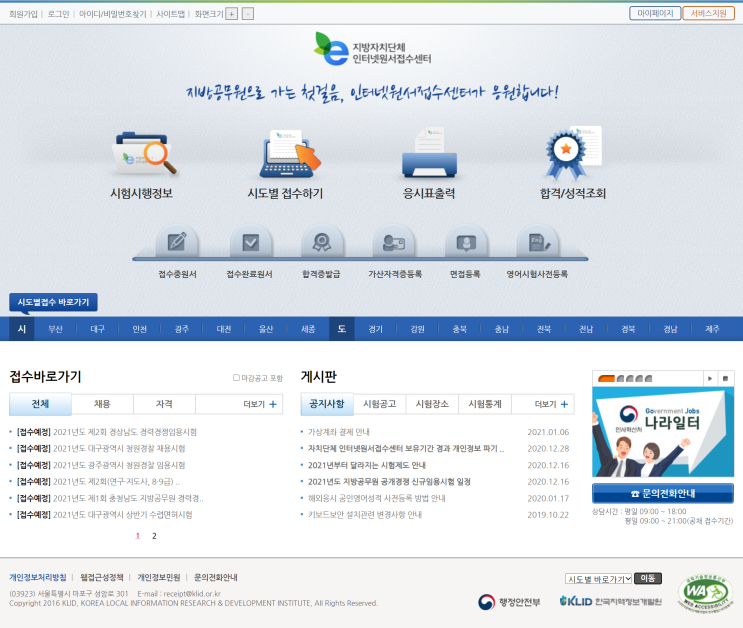
Task: Click the 로그인 link
Action: (x=58, y=14)
